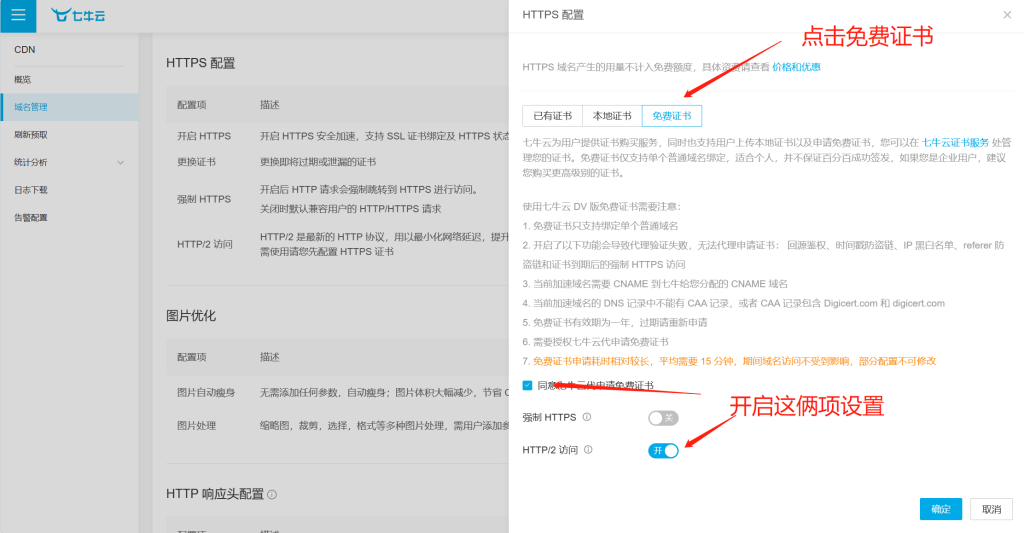Click info icon next to 强制 HTTPS
Screen dimensions: 1024x533
point(586,417)
